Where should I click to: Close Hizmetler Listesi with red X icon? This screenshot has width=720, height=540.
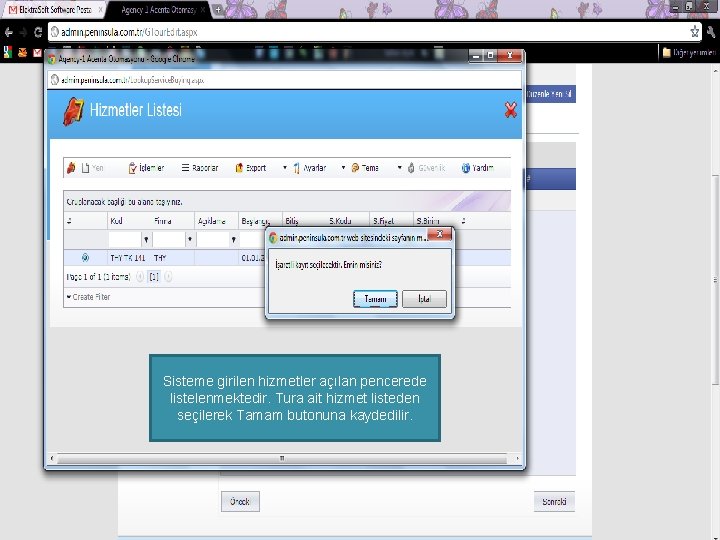coord(511,110)
